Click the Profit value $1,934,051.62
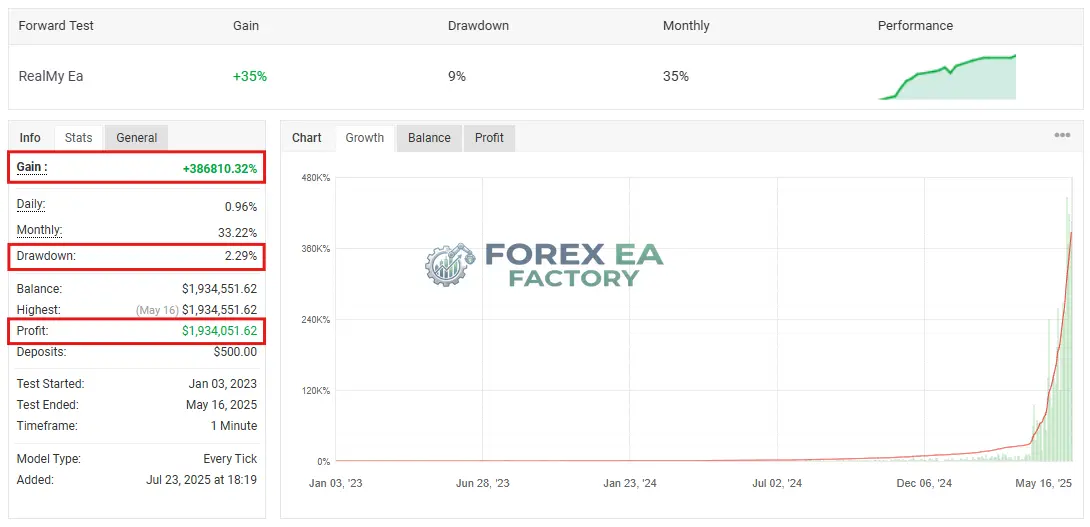 (x=220, y=331)
